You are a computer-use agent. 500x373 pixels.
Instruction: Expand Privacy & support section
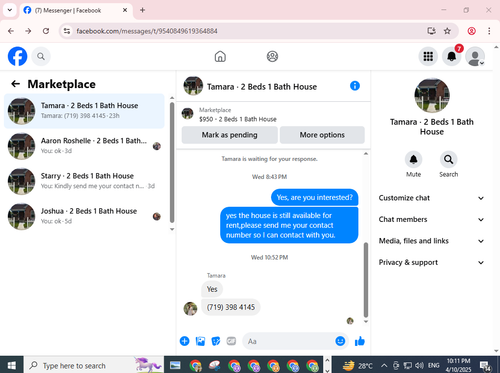[x=431, y=262]
